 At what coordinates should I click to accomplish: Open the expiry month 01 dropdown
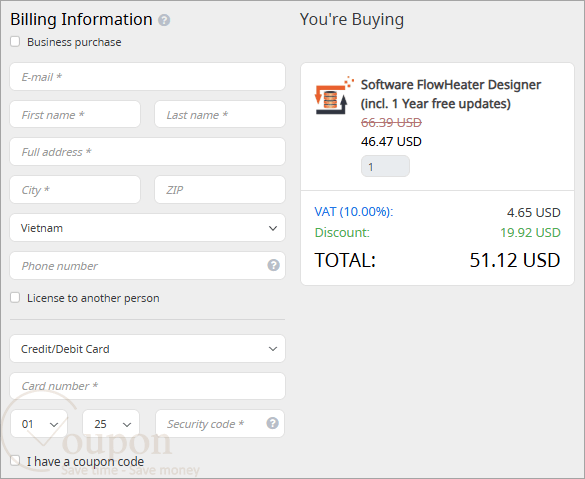point(39,424)
